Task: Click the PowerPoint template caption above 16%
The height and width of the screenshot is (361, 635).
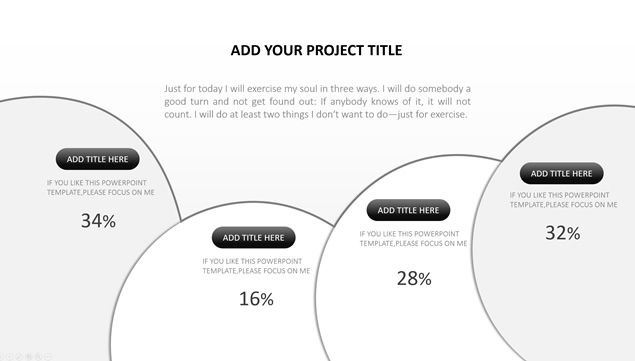Action: (x=256, y=266)
